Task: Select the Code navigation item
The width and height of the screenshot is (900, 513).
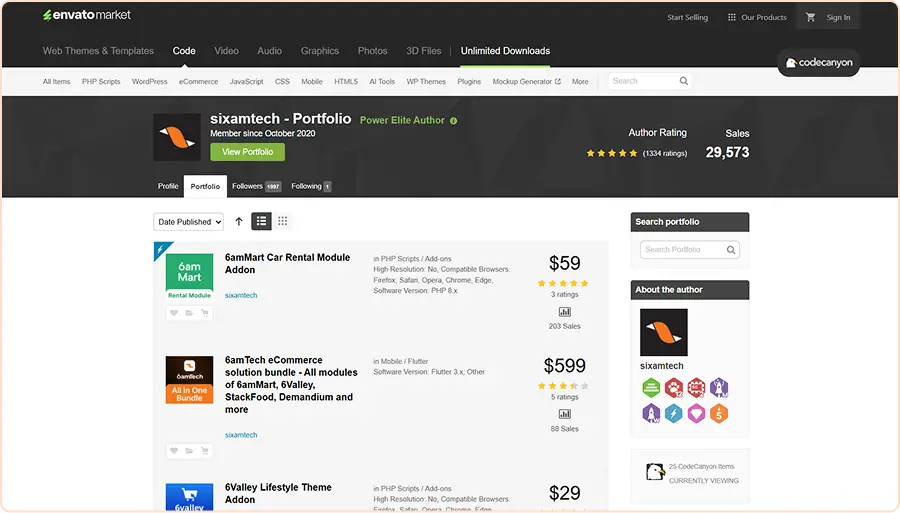Action: tap(184, 50)
